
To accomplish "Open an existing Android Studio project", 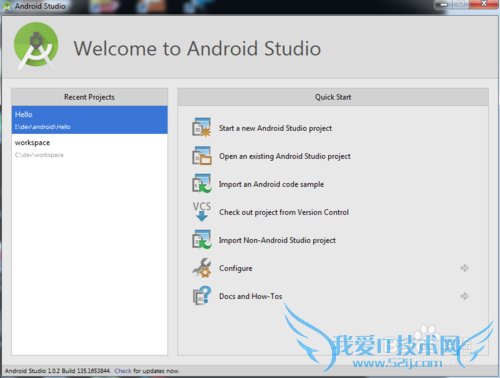I will 285,156.
